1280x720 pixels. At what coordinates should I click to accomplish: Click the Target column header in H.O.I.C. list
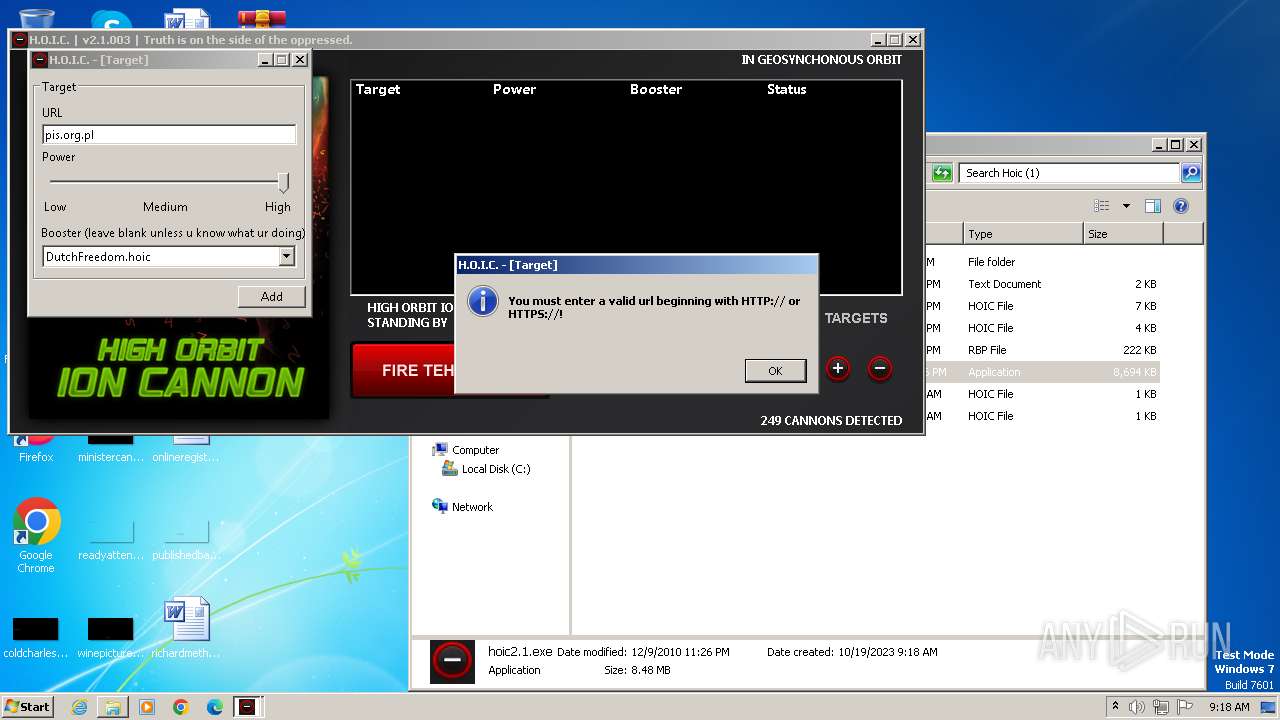click(x=378, y=89)
